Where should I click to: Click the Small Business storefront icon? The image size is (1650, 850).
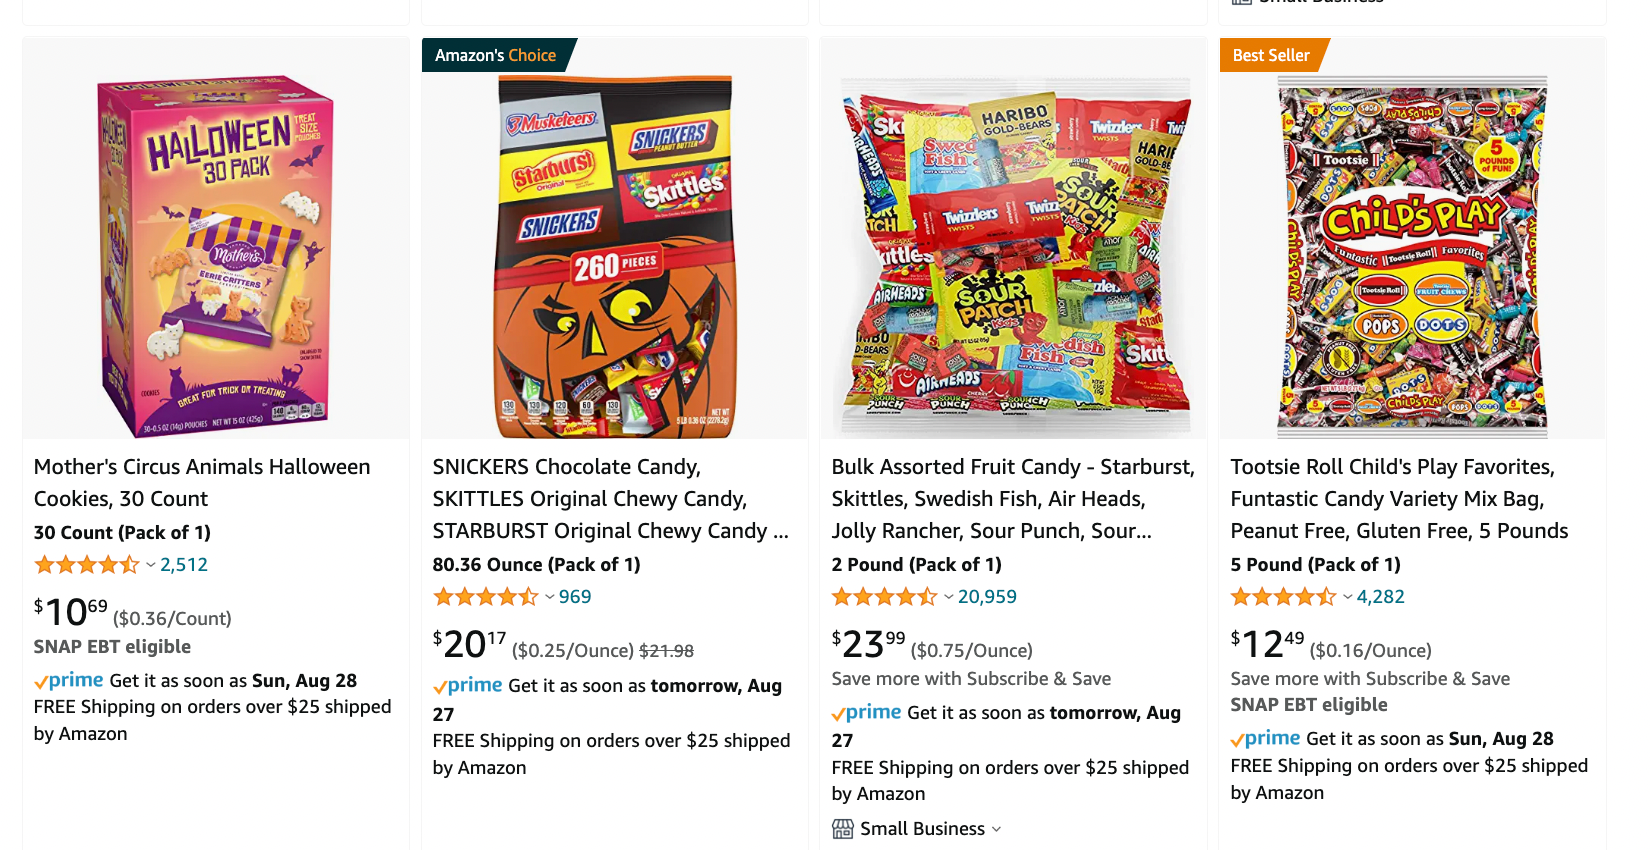pos(842,829)
